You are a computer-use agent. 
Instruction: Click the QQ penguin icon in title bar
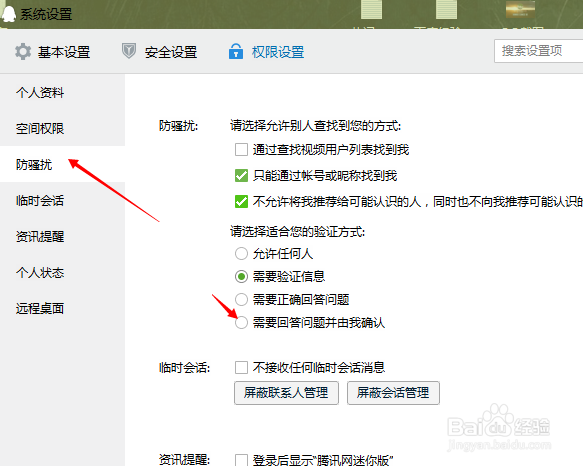(x=8, y=14)
